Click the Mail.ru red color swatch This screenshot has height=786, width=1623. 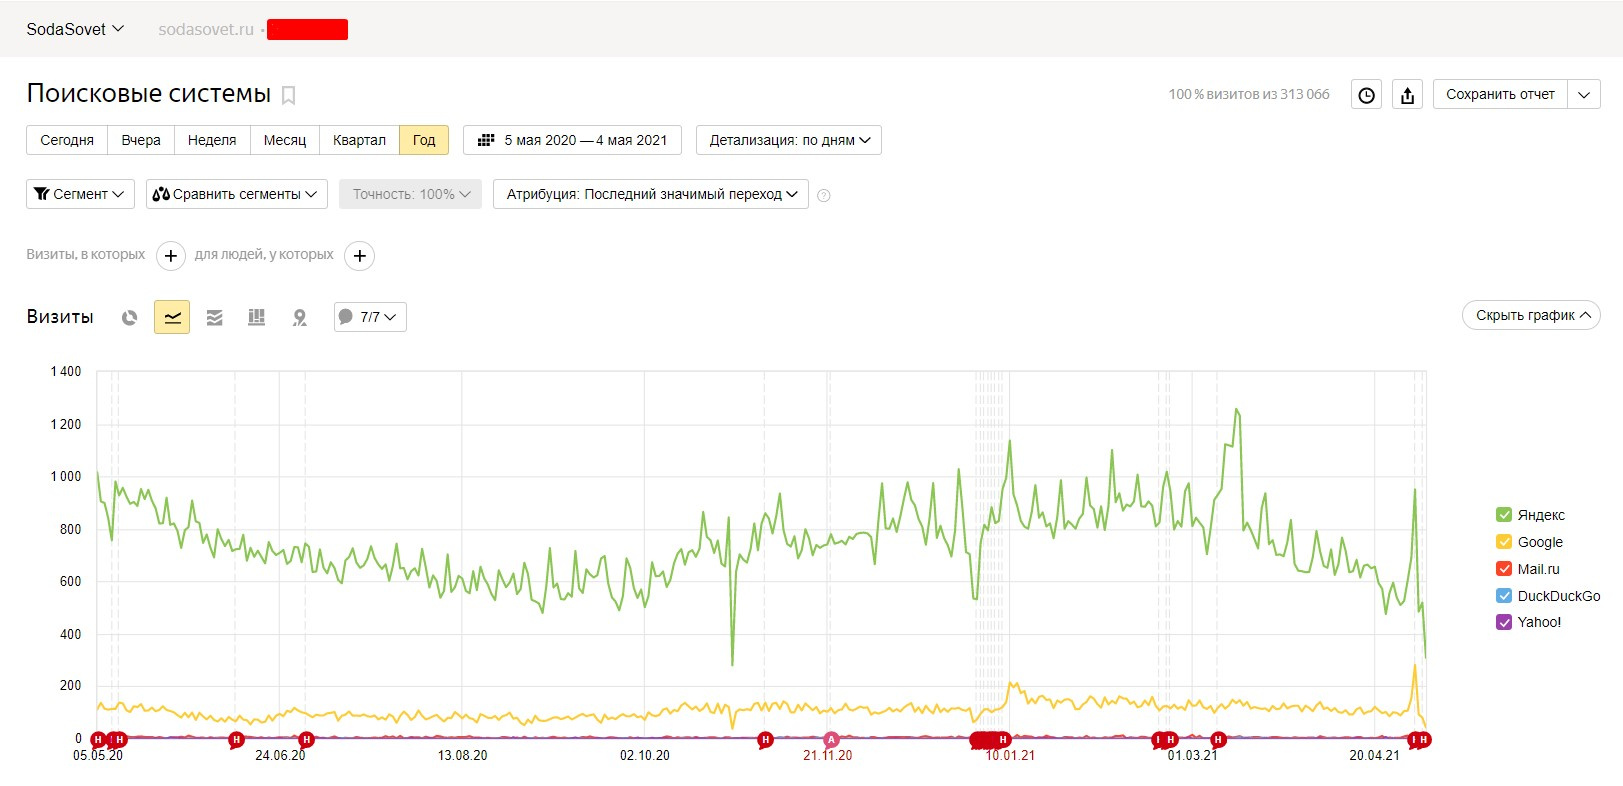coord(1503,569)
